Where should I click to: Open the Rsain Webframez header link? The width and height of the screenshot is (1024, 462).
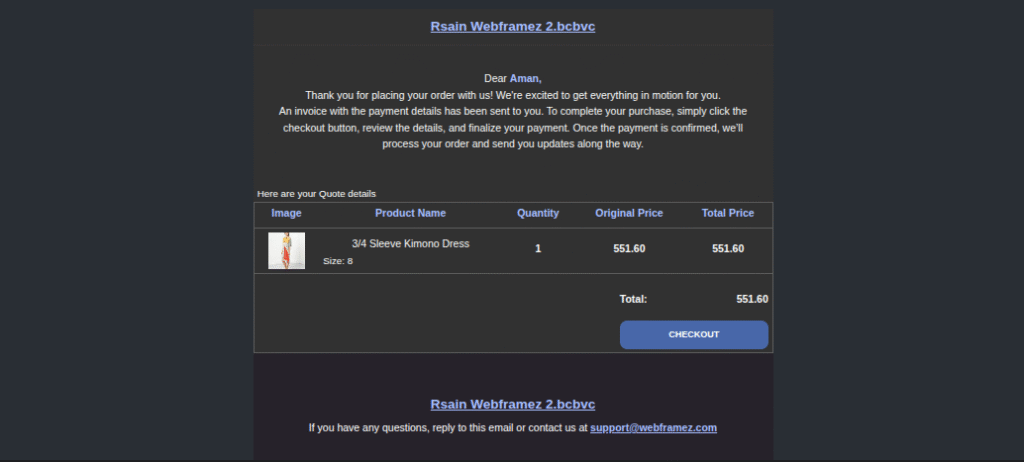pos(513,27)
